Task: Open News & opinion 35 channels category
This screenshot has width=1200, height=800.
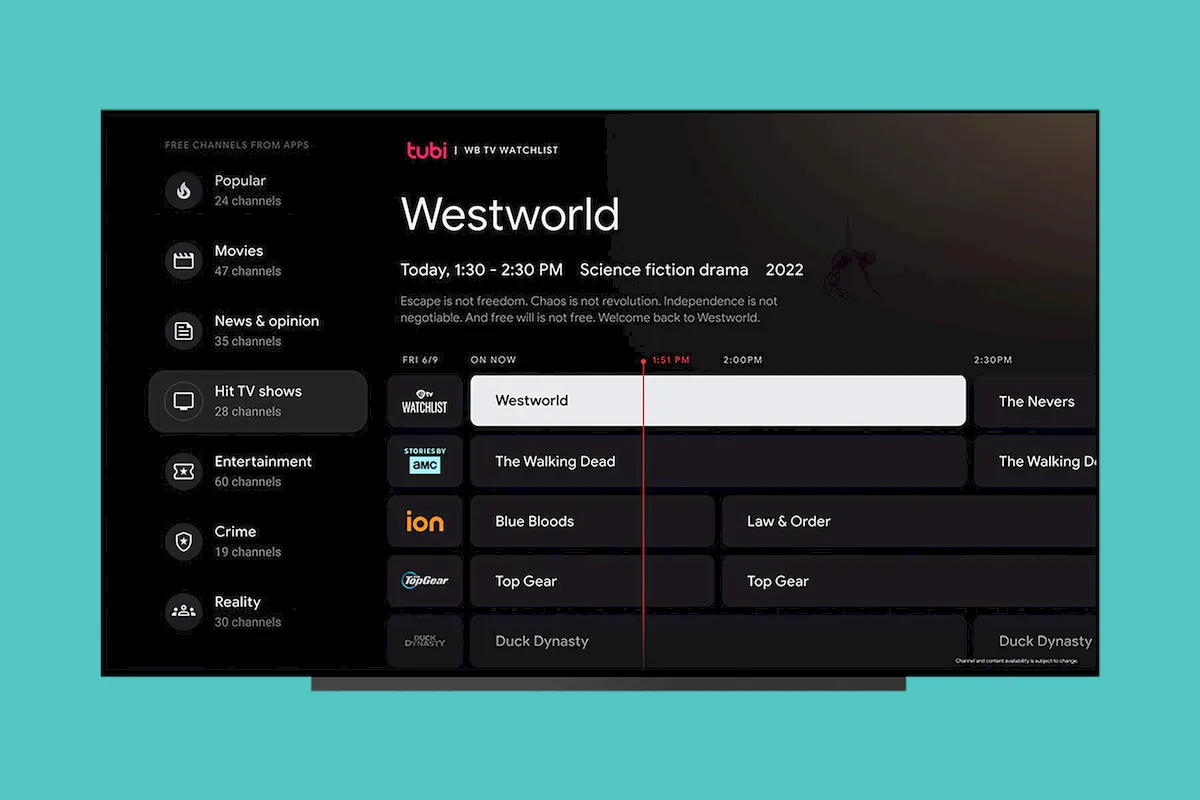Action: (x=258, y=331)
